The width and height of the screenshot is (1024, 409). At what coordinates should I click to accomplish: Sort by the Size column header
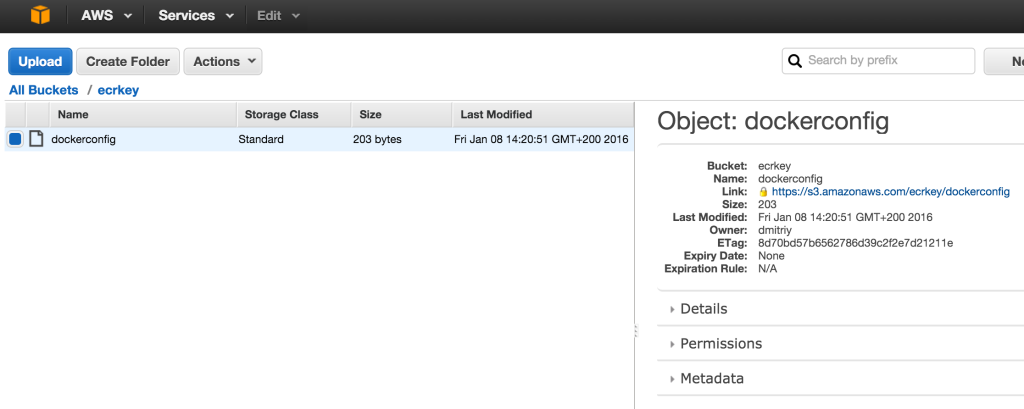(401, 114)
